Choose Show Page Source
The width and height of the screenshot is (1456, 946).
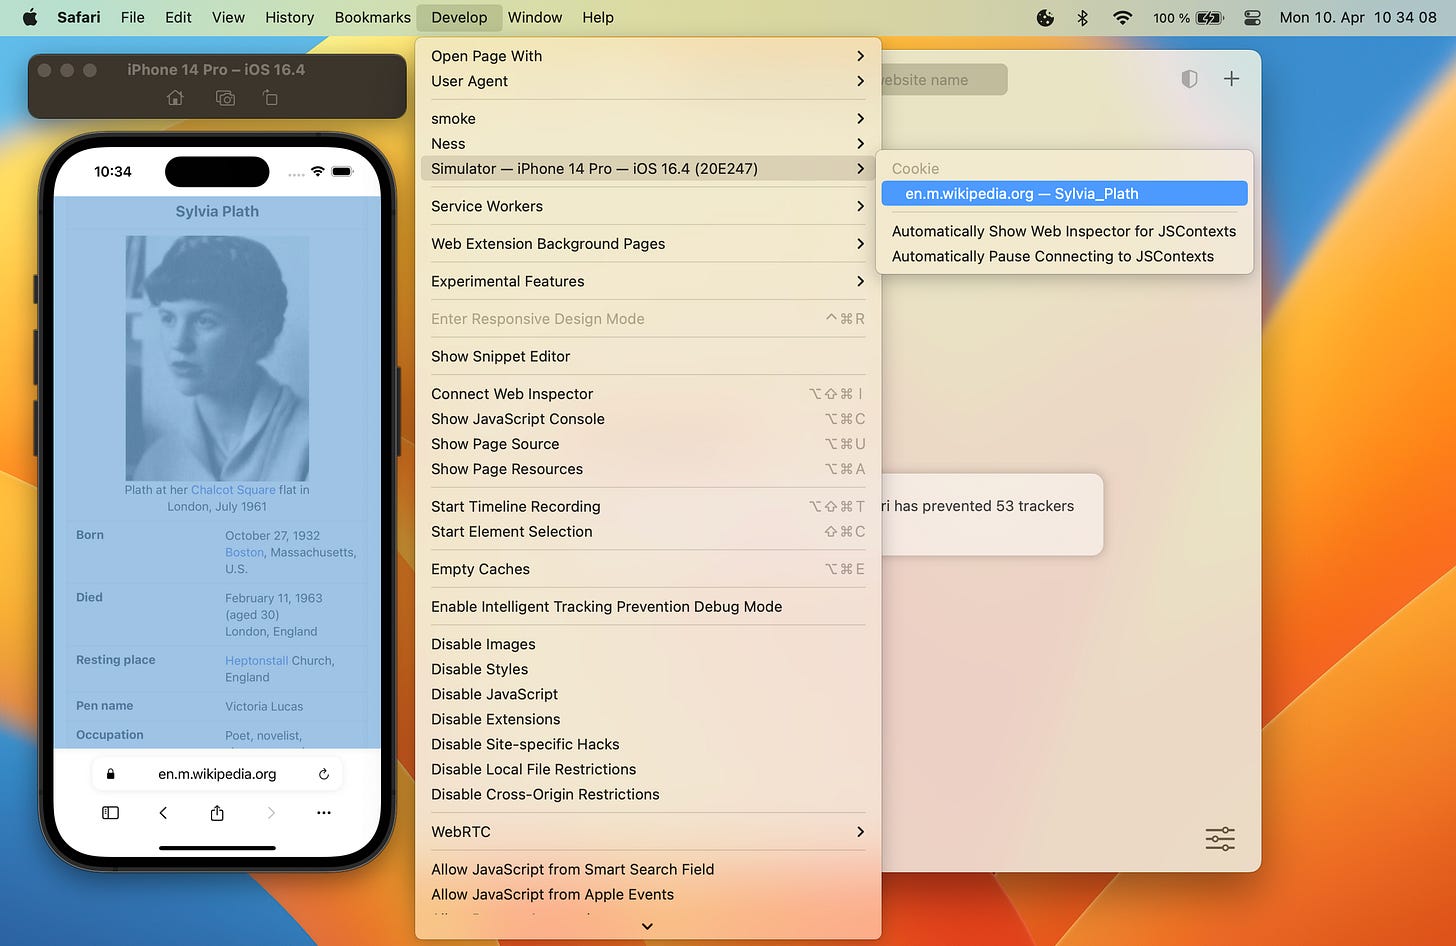pyautogui.click(x=648, y=444)
